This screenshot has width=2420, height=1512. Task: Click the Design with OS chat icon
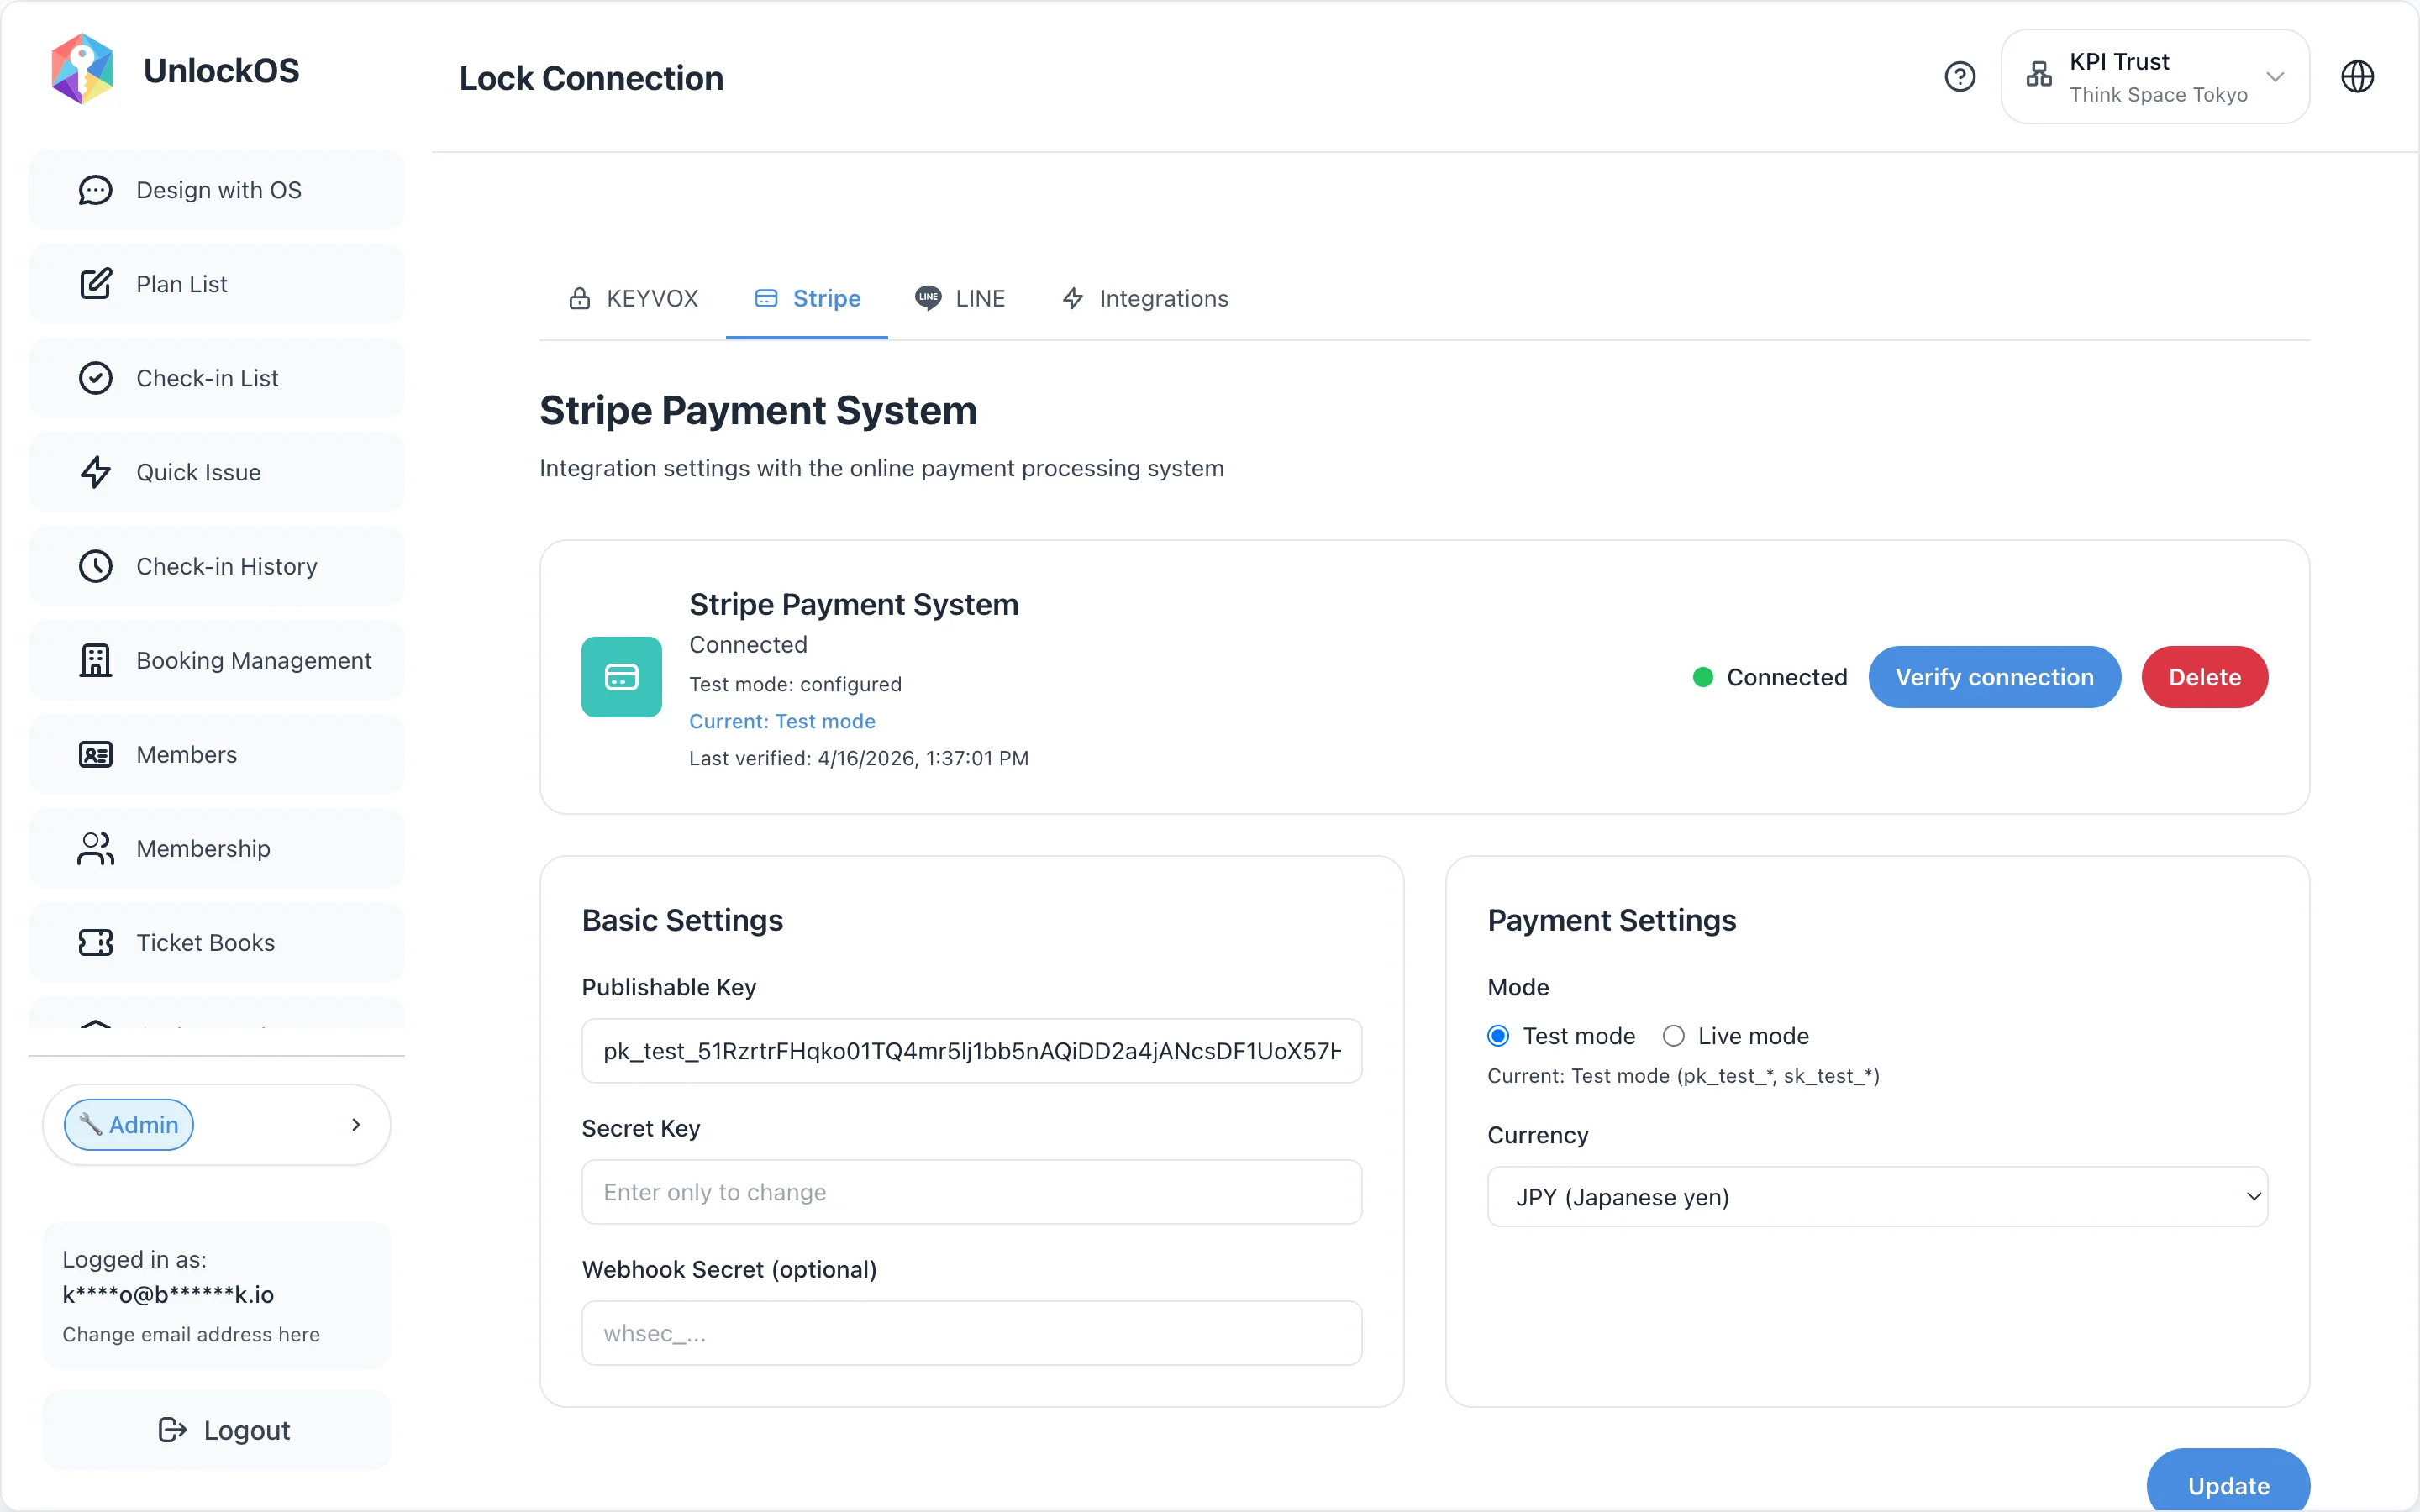point(95,190)
